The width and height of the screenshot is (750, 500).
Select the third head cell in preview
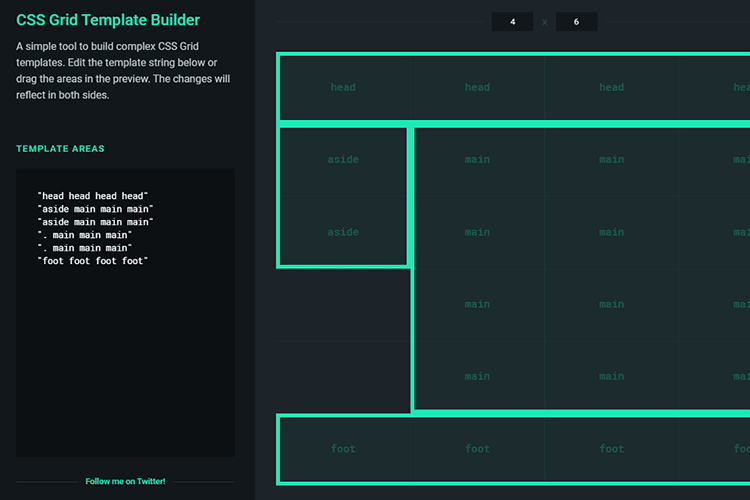point(611,88)
